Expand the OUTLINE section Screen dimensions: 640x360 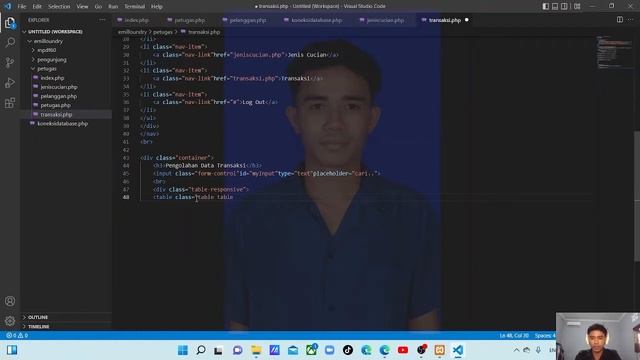(x=38, y=317)
